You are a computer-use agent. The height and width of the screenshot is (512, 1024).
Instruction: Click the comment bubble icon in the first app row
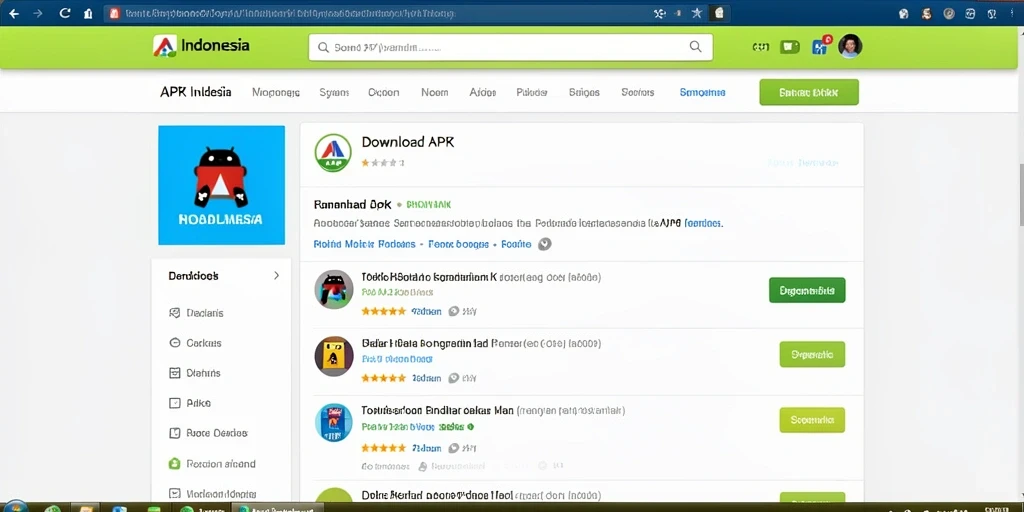[454, 312]
